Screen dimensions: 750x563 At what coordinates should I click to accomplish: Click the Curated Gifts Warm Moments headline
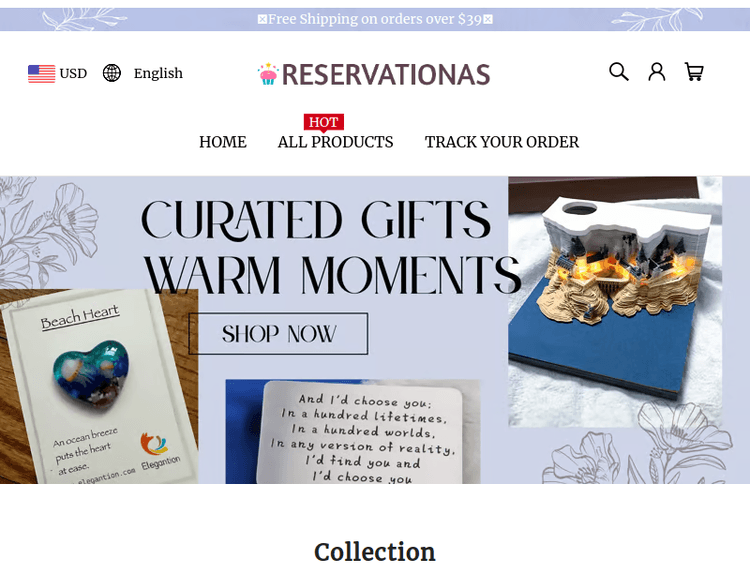pyautogui.click(x=330, y=247)
